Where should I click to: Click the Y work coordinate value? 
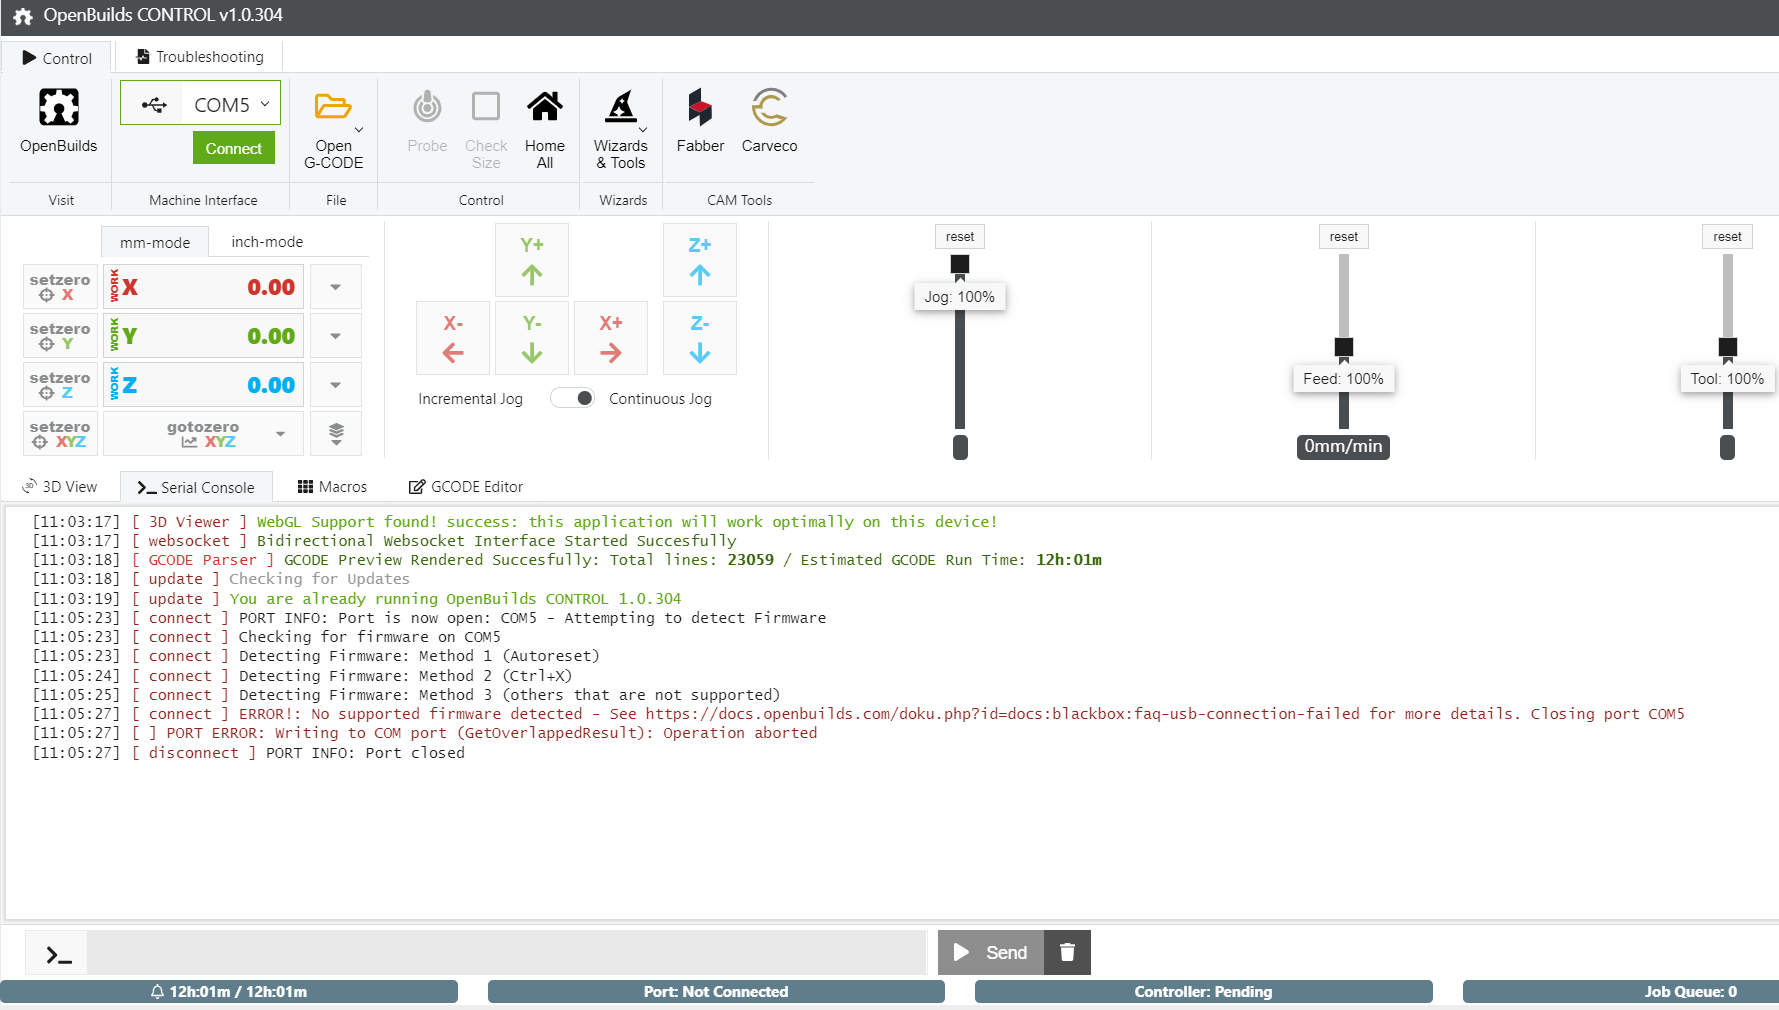click(271, 336)
